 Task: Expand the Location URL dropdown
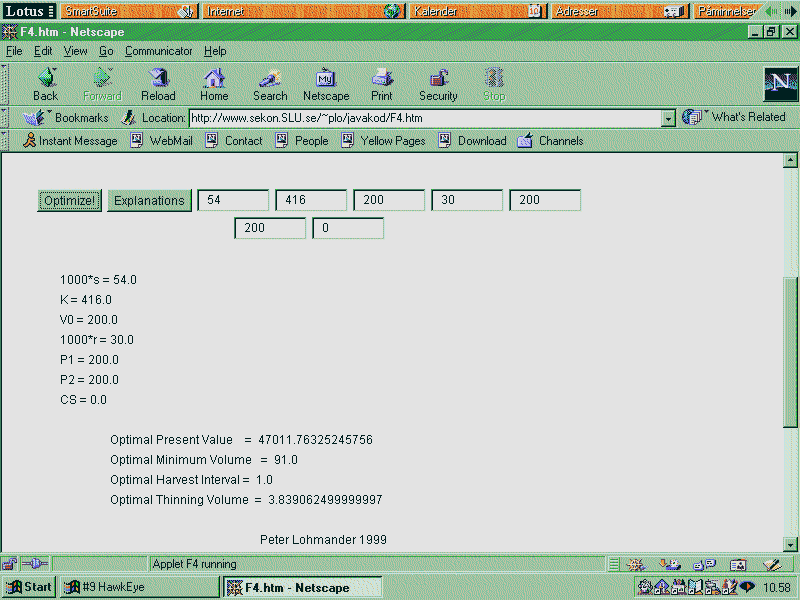tap(668, 118)
